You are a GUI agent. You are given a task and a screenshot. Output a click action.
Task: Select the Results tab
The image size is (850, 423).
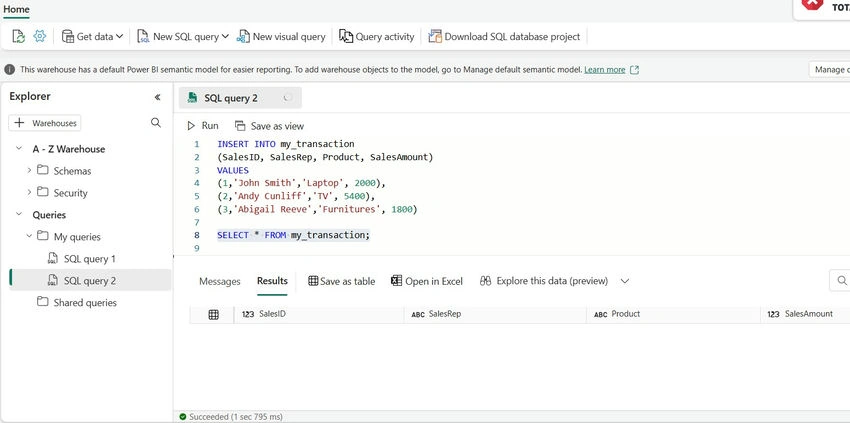272,281
